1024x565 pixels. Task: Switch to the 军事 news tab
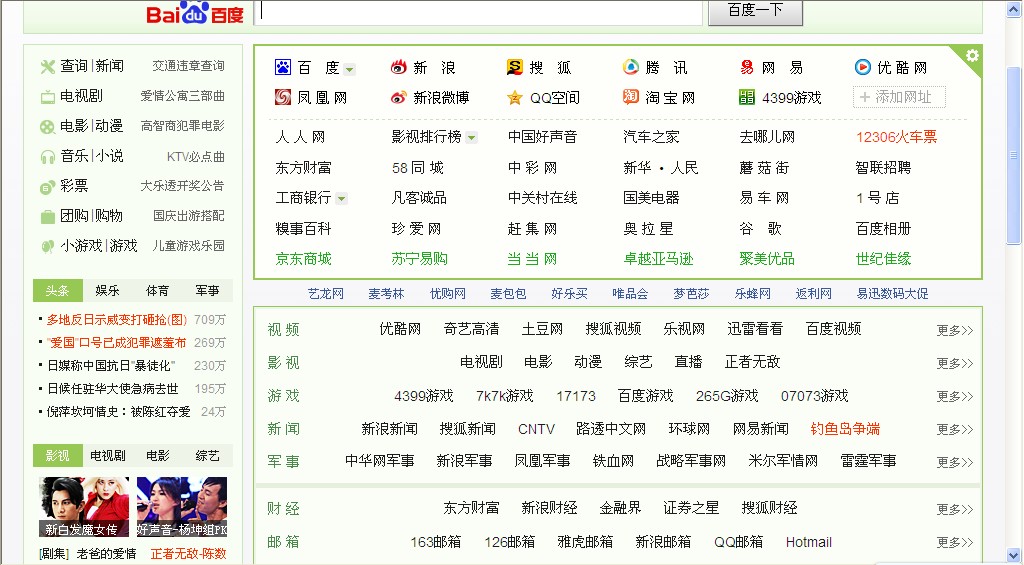point(207,291)
